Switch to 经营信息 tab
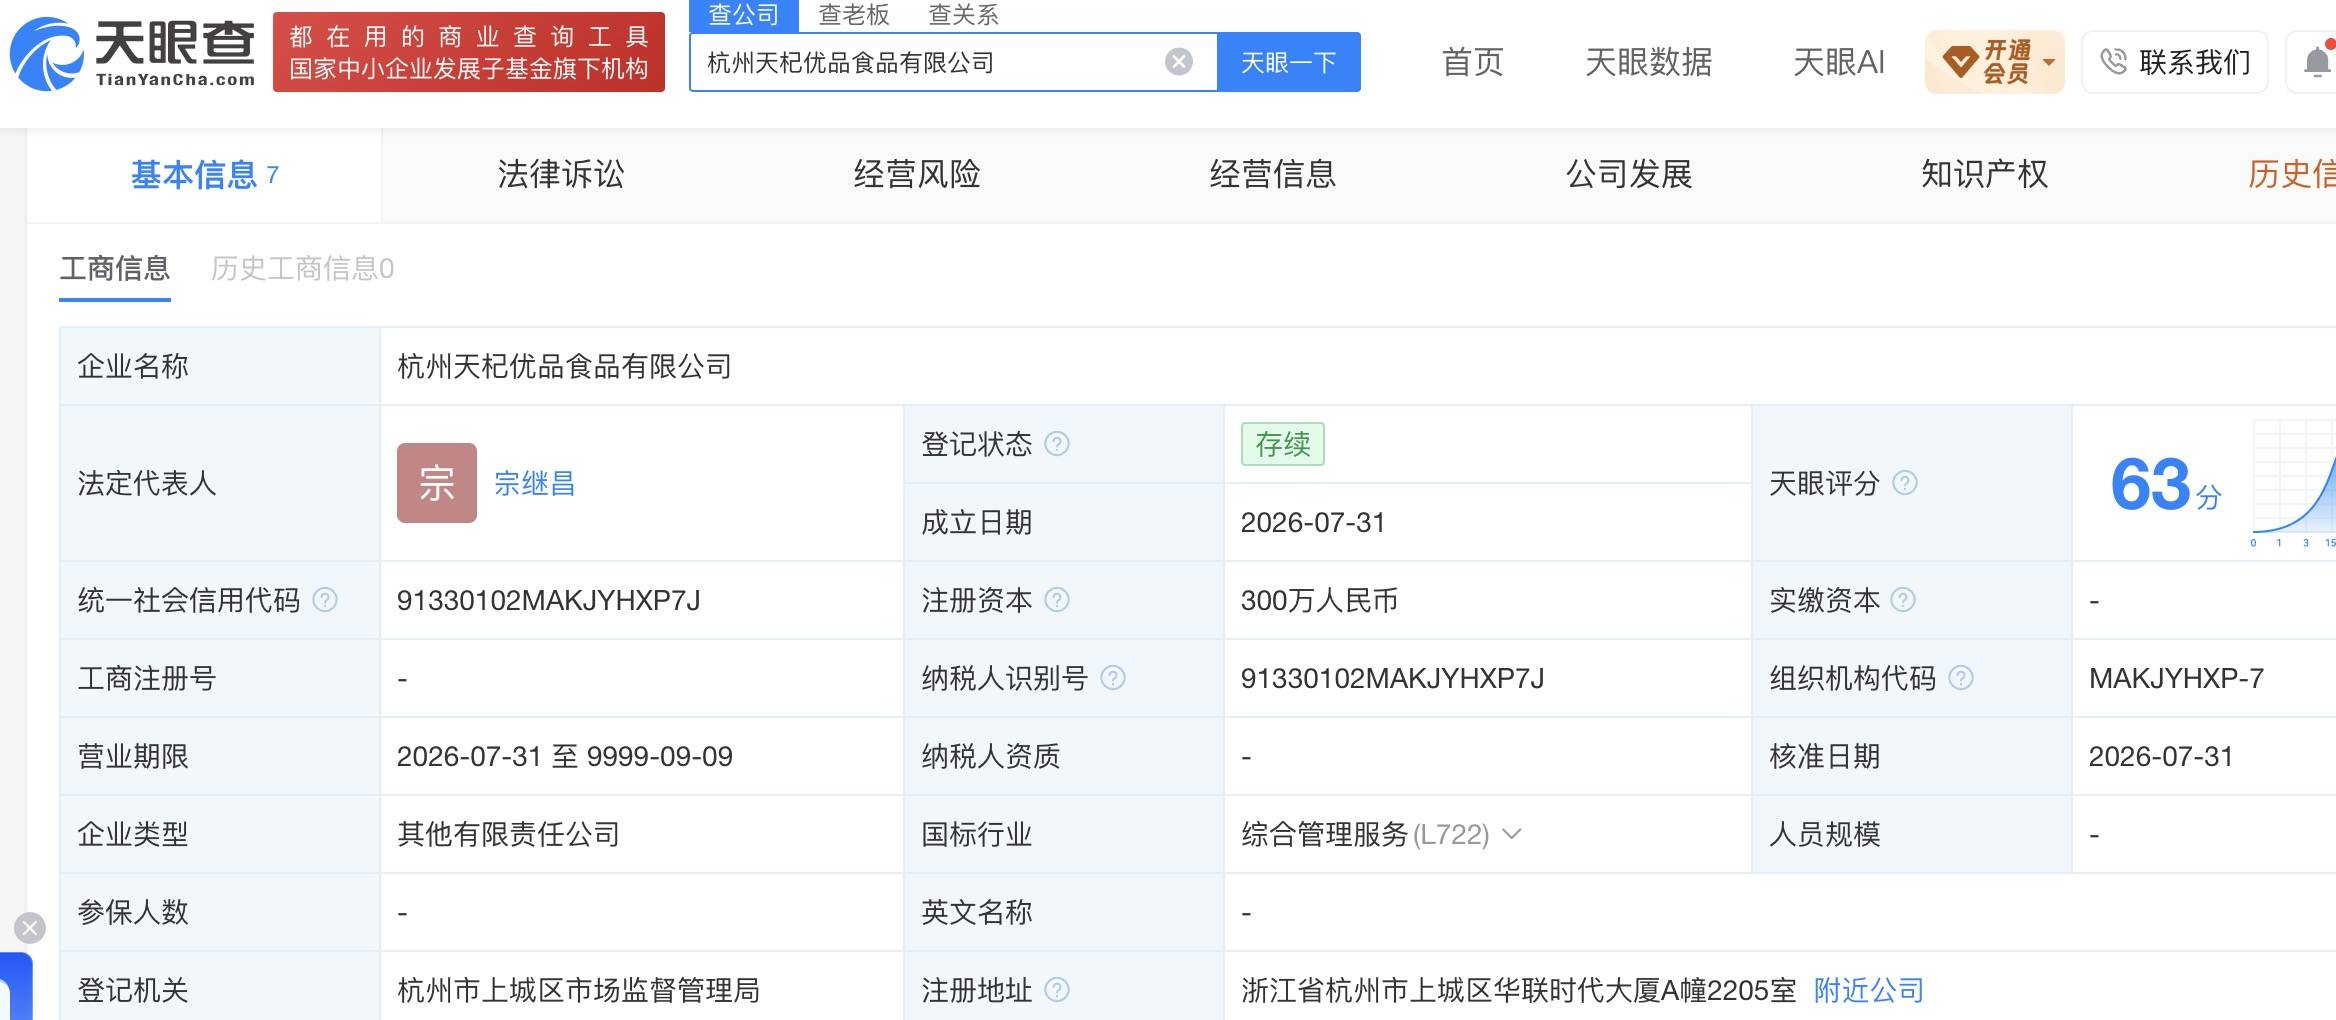This screenshot has height=1020, width=2336. [x=1273, y=175]
